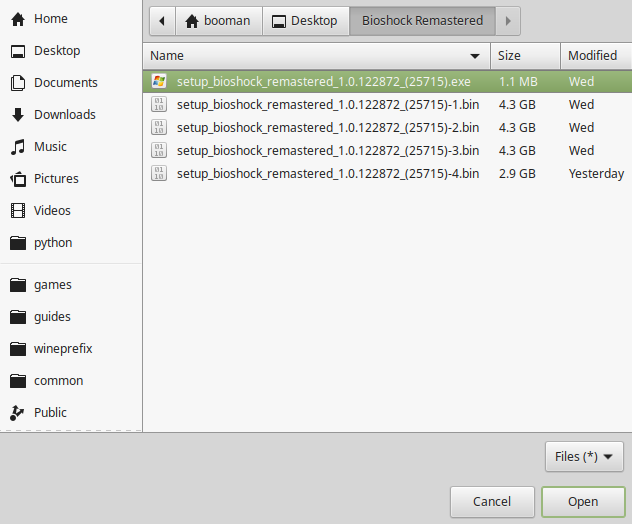Click the Downloads arrow icon in sidebar
The width and height of the screenshot is (632, 524).
18,115
